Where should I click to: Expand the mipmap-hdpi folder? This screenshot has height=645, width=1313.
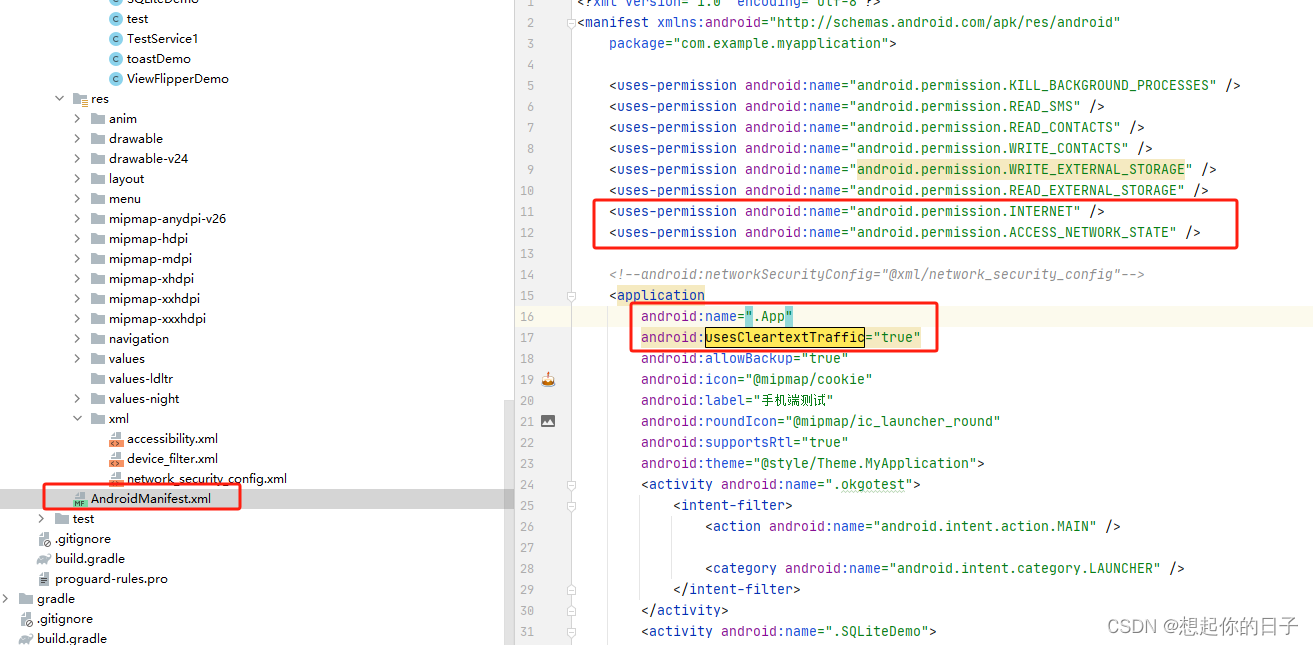[x=78, y=238]
